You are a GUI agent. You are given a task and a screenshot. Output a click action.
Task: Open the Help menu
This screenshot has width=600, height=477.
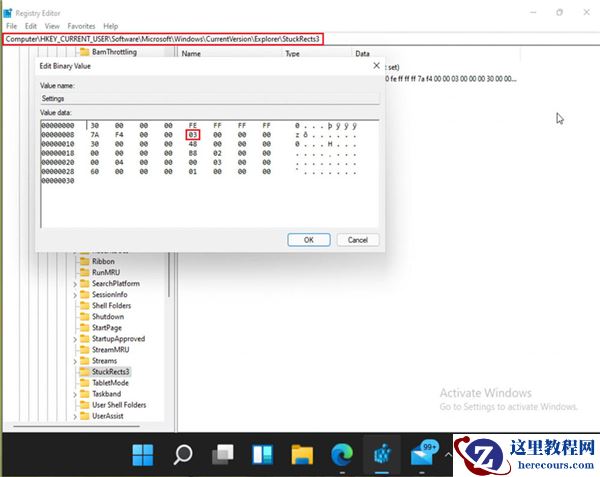click(x=111, y=26)
